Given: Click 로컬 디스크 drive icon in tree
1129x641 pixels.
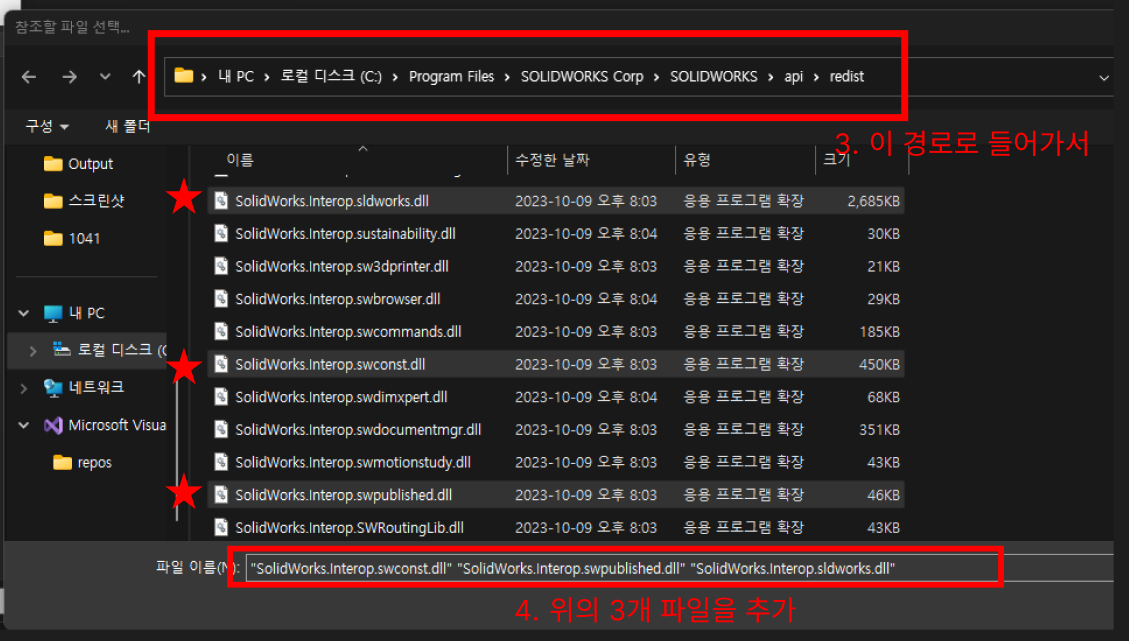Looking at the screenshot, I should (x=62, y=349).
